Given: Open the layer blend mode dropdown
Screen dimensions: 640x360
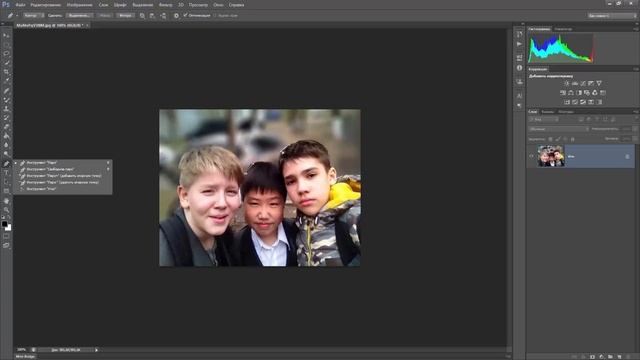Looking at the screenshot, I should tap(559, 129).
